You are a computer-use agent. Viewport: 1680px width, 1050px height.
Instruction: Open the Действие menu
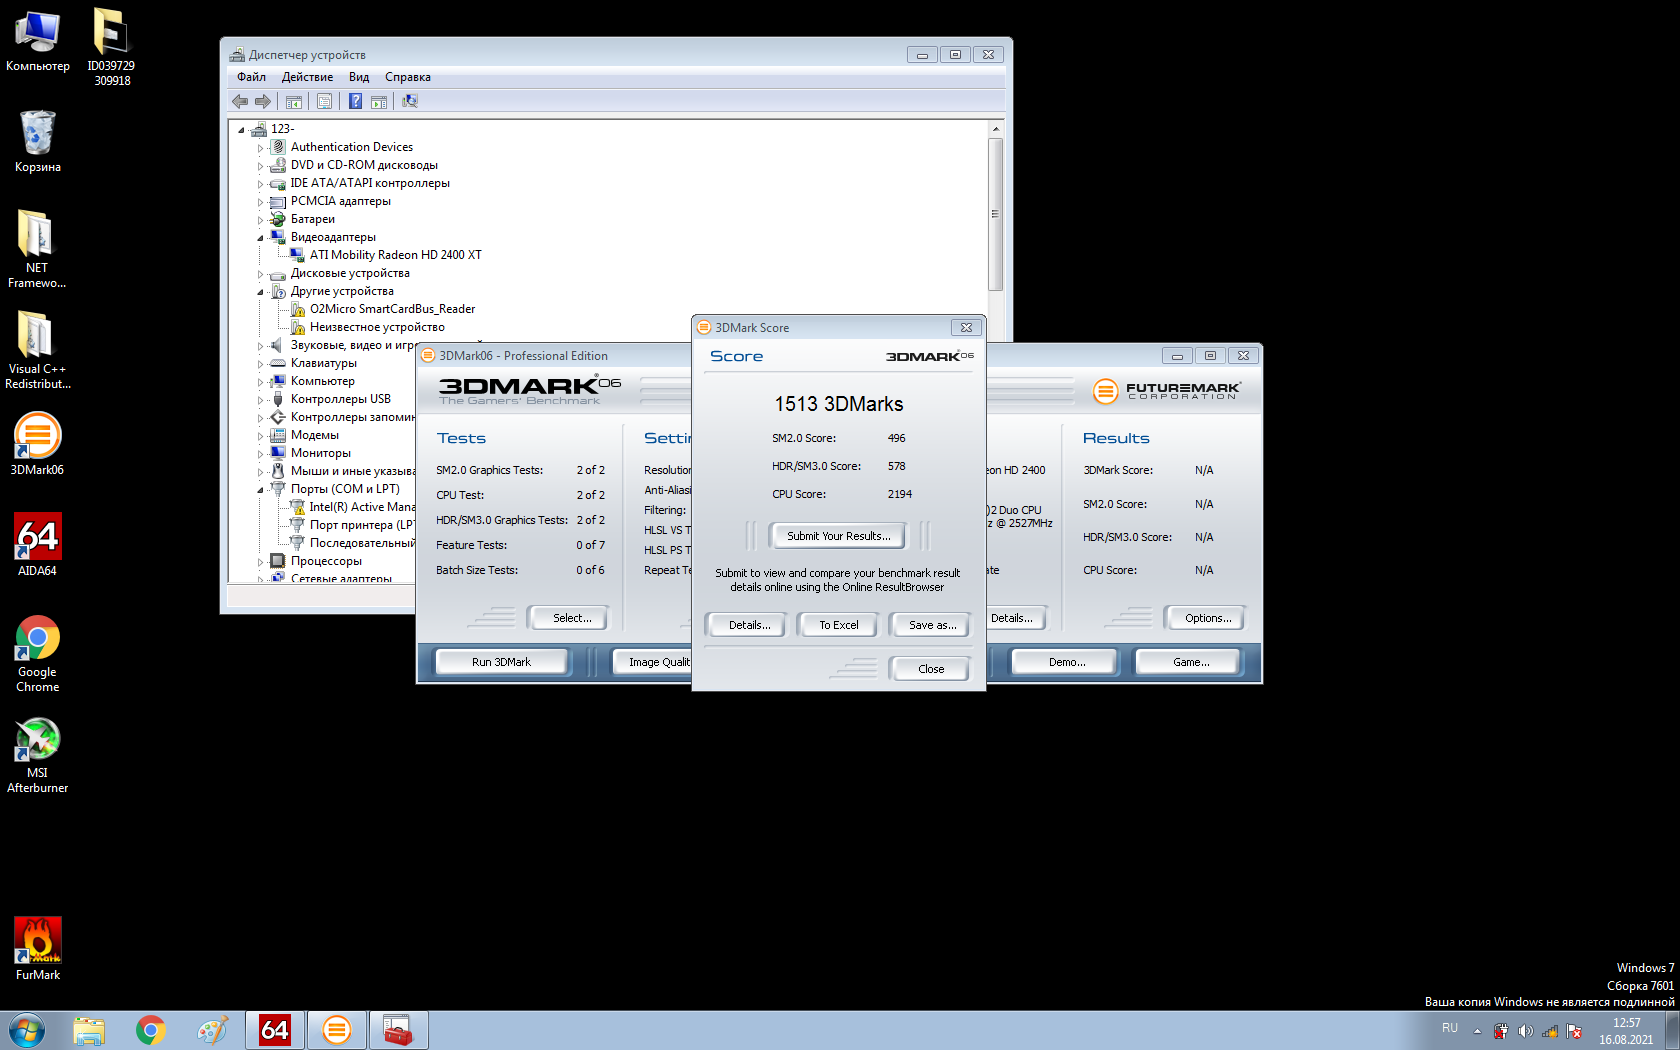(307, 77)
